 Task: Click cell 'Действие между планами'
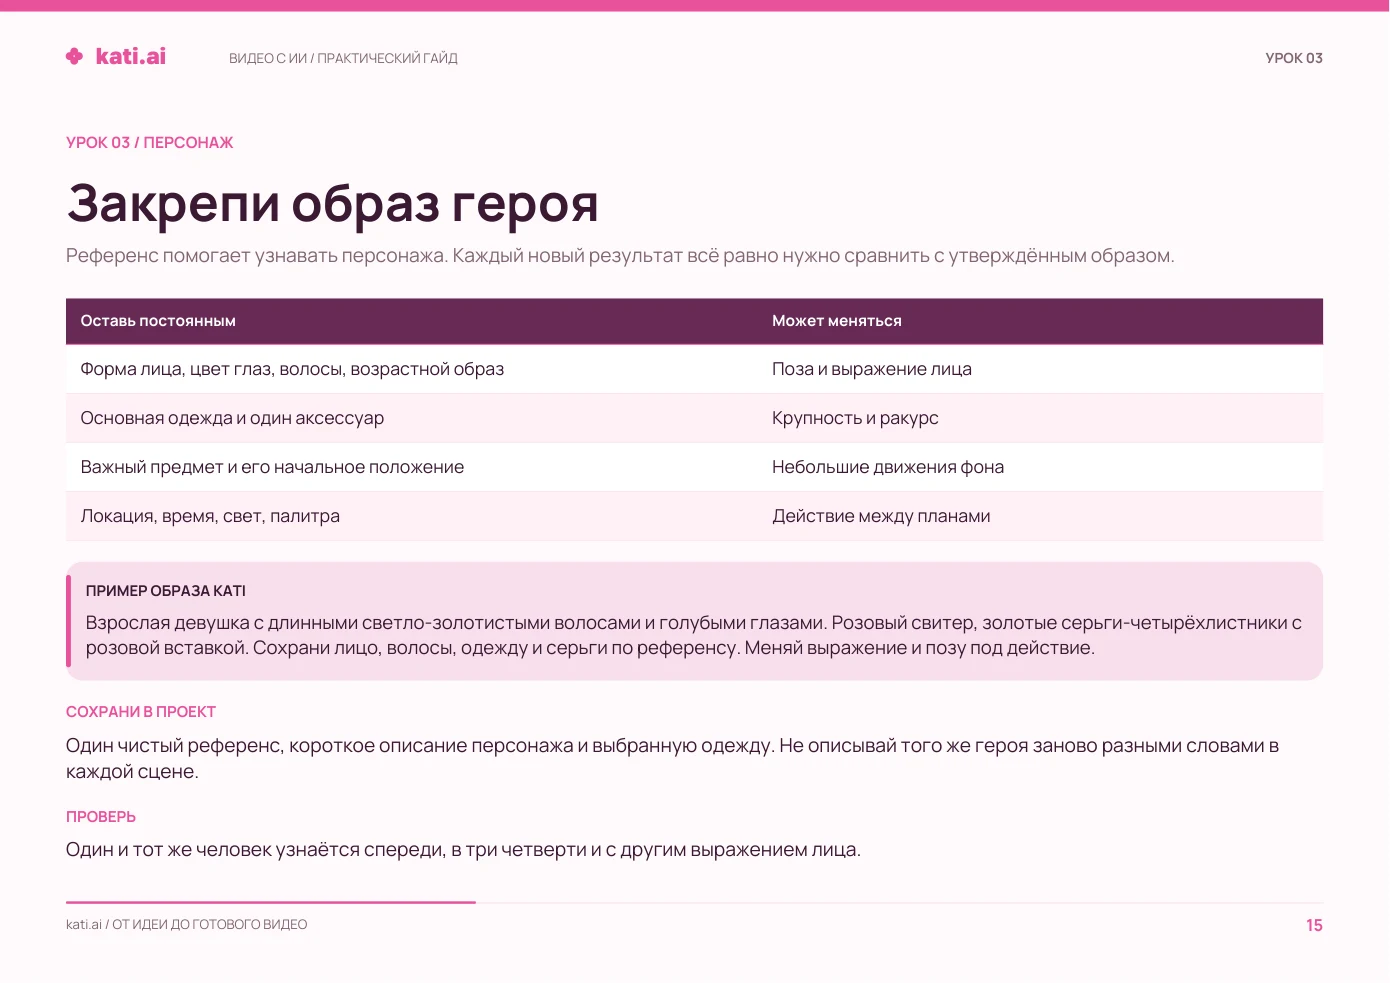point(881,516)
